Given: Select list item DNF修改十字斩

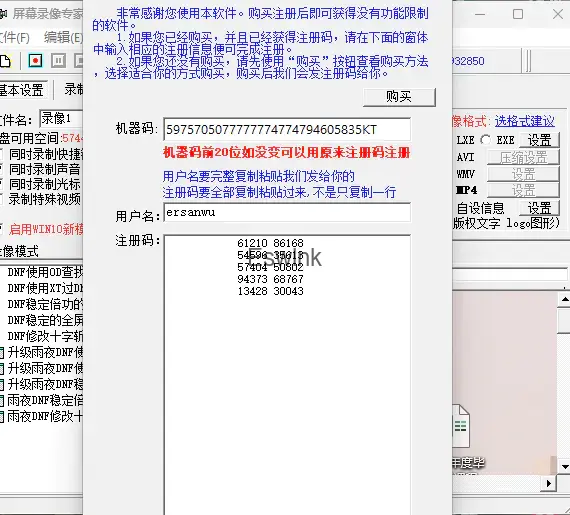Looking at the screenshot, I should click(45, 336).
